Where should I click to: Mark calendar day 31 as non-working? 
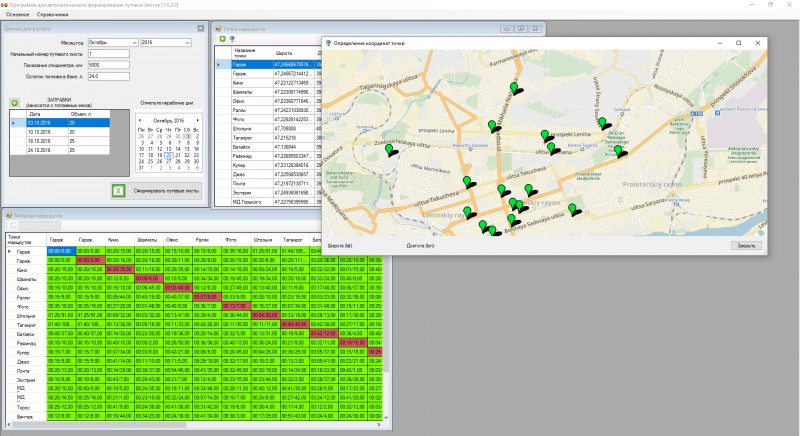(x=141, y=167)
